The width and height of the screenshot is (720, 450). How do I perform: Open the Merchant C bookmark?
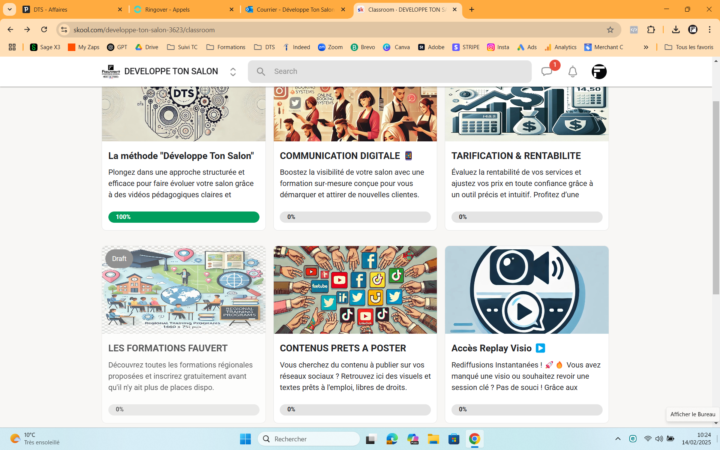pos(603,47)
